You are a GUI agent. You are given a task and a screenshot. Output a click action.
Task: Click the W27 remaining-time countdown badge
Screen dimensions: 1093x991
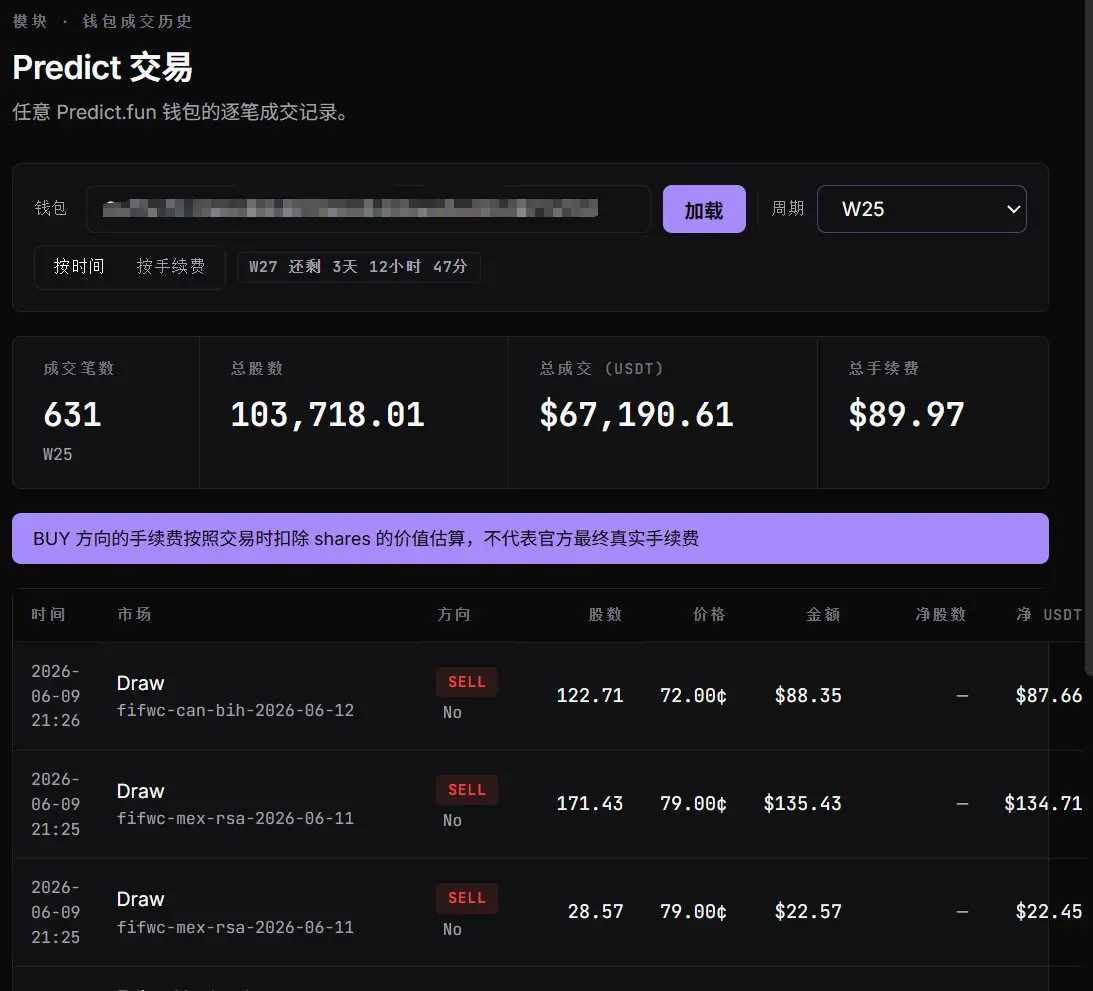coord(358,267)
